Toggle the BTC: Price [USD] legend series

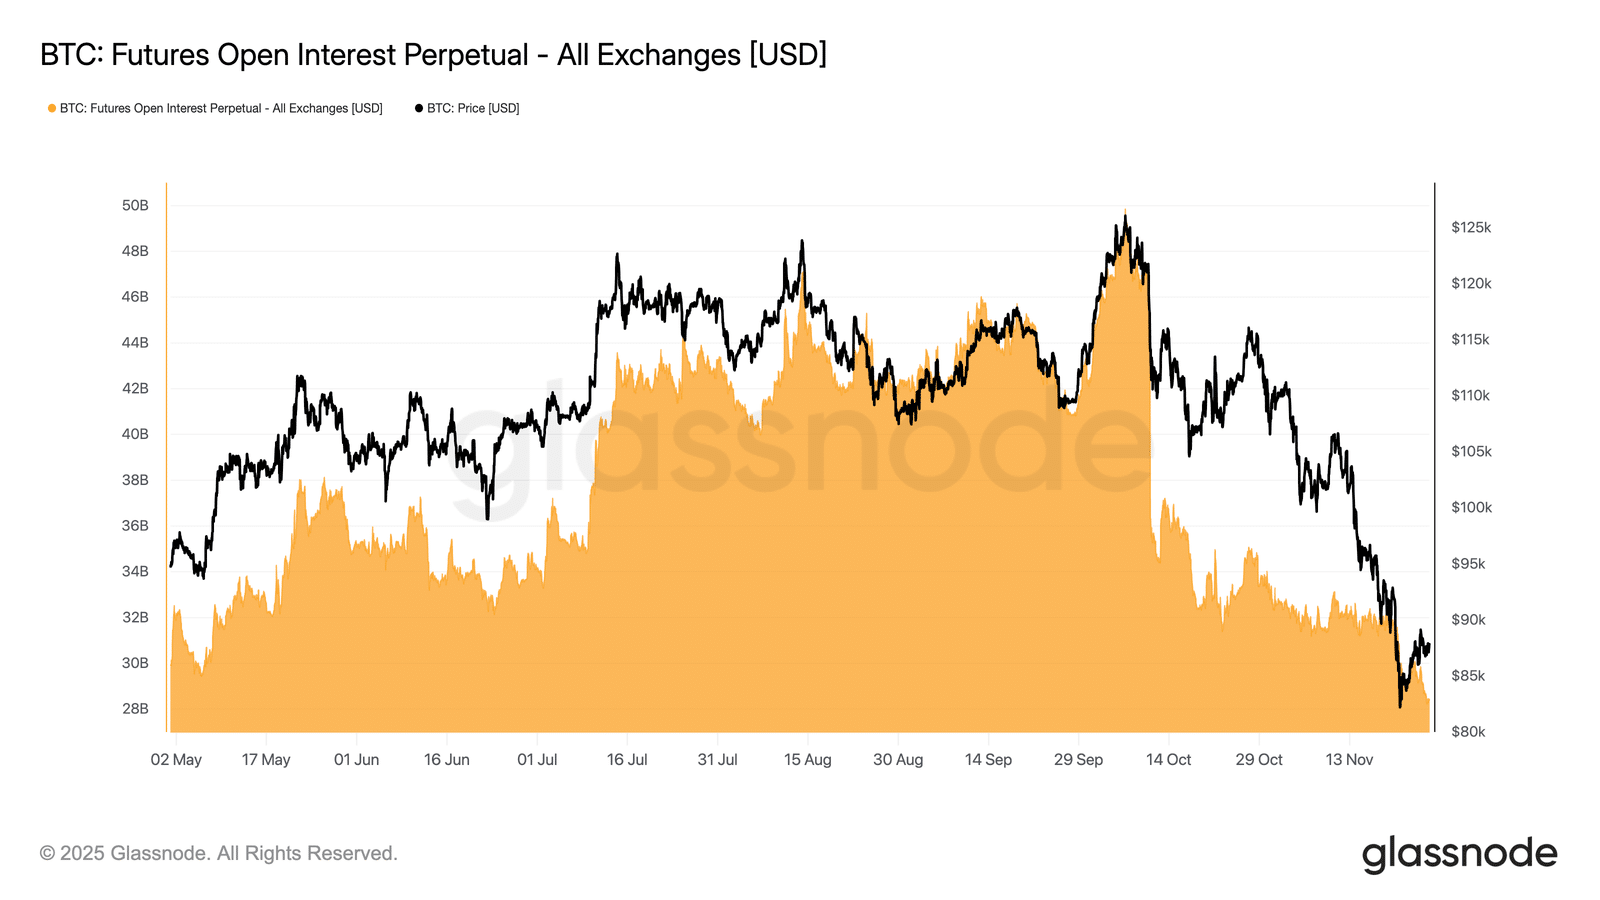pyautogui.click(x=473, y=108)
